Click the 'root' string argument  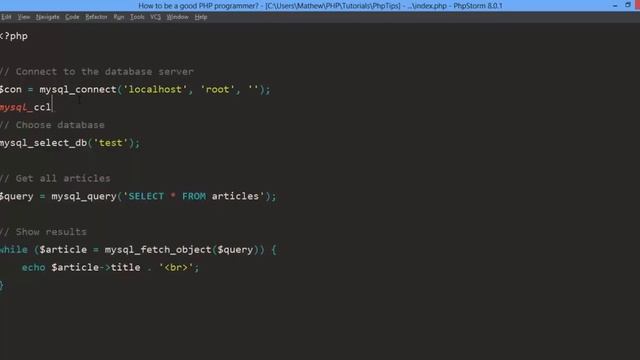pos(218,89)
